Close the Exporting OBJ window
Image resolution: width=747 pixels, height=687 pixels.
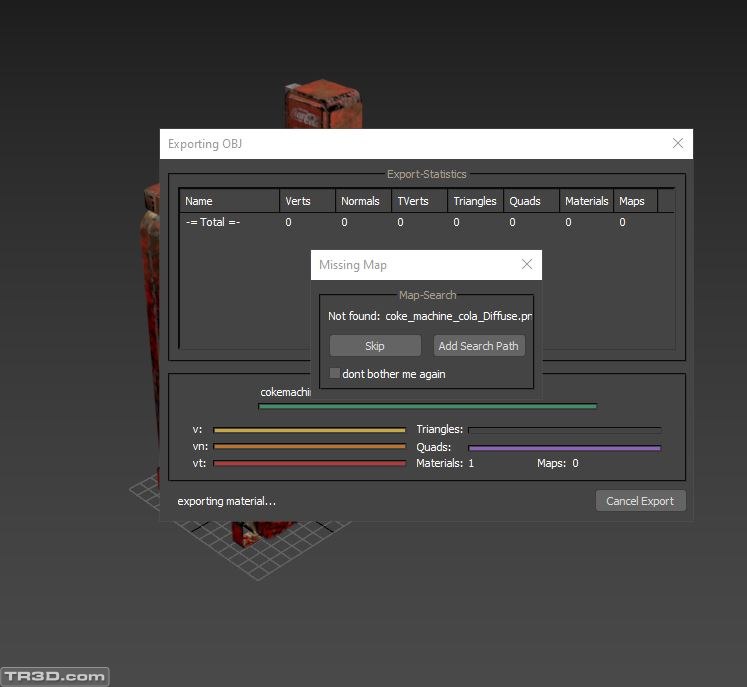pos(677,143)
